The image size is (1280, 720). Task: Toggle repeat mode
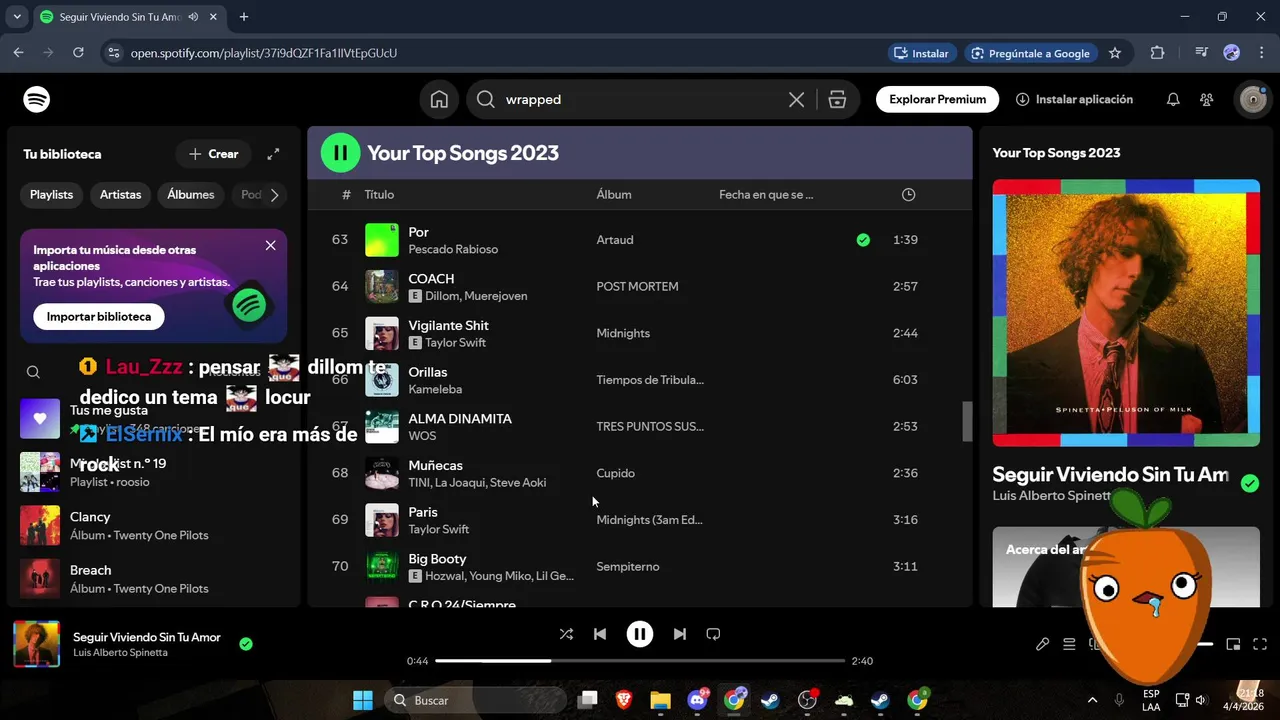pos(713,634)
